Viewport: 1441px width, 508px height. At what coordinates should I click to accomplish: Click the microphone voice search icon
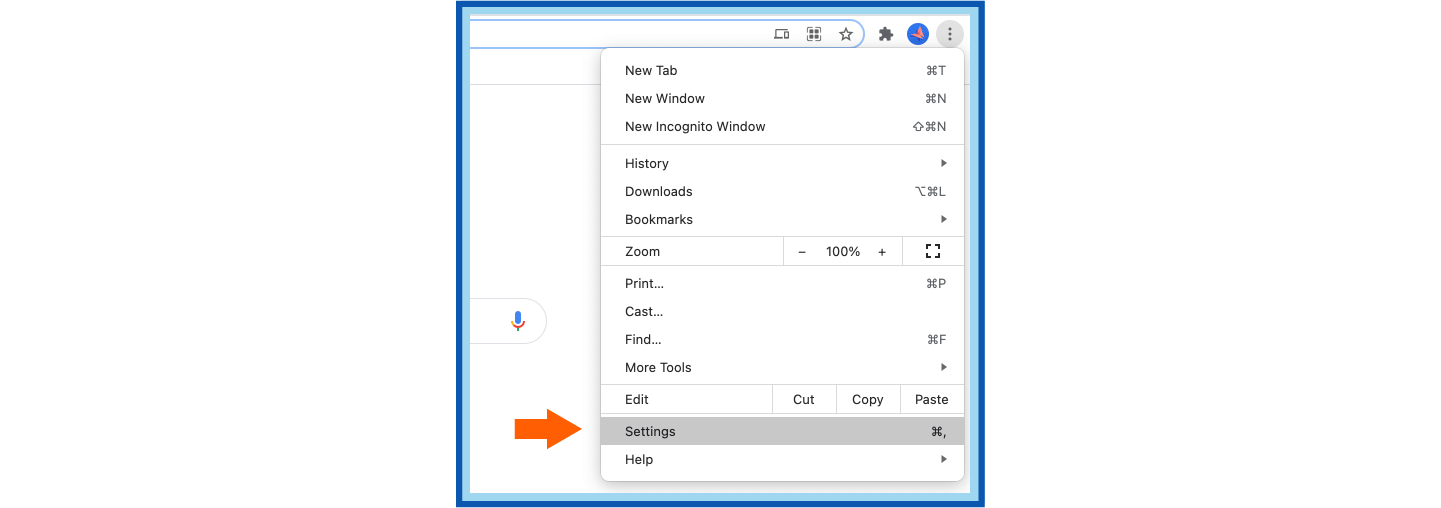[x=517, y=321]
